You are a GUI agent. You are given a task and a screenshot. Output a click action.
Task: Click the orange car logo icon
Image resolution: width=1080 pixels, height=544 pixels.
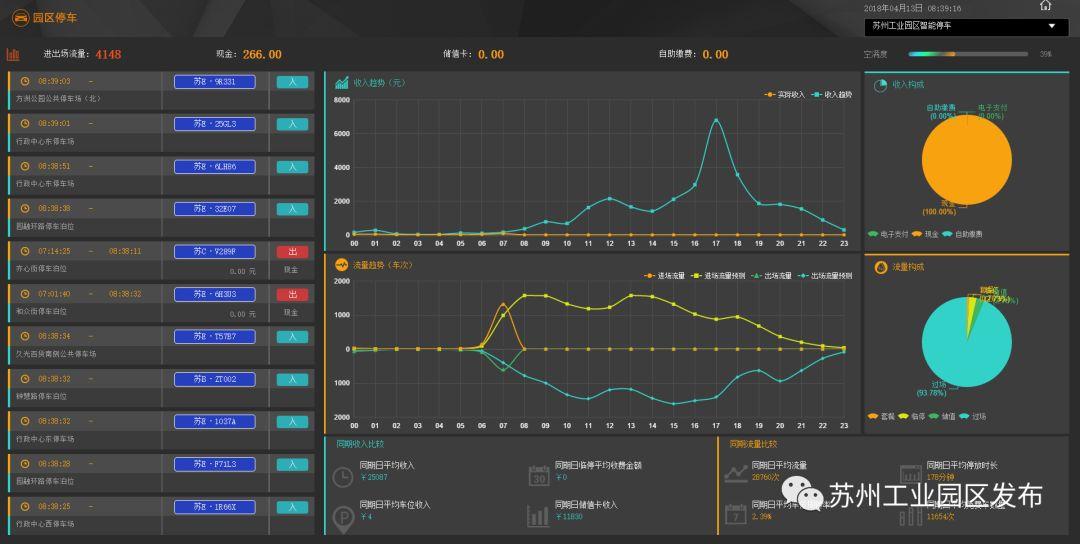(19, 17)
